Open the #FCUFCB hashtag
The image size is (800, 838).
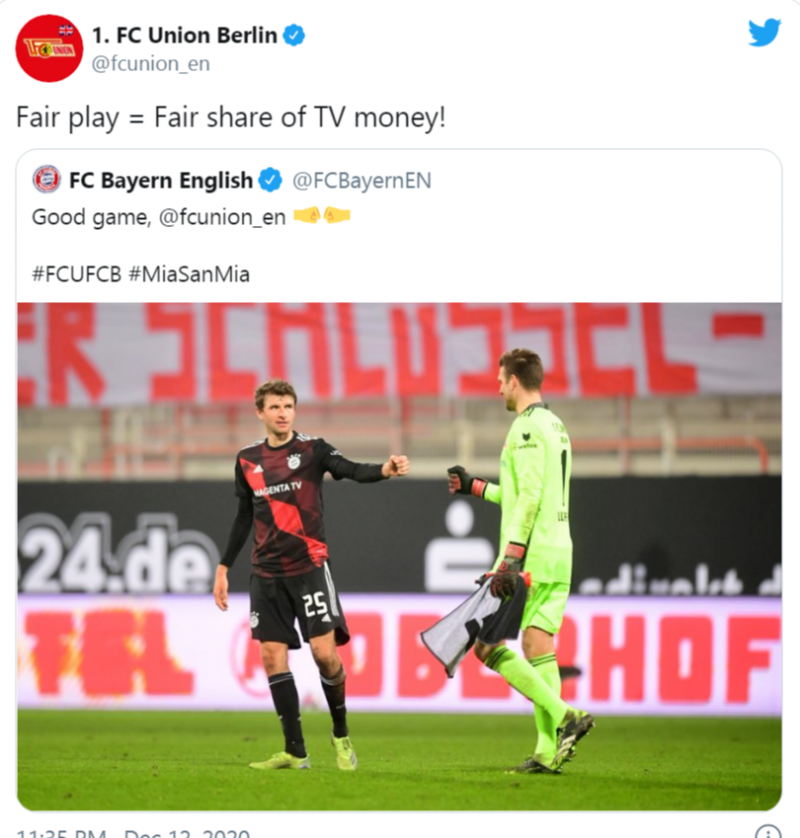coord(76,274)
